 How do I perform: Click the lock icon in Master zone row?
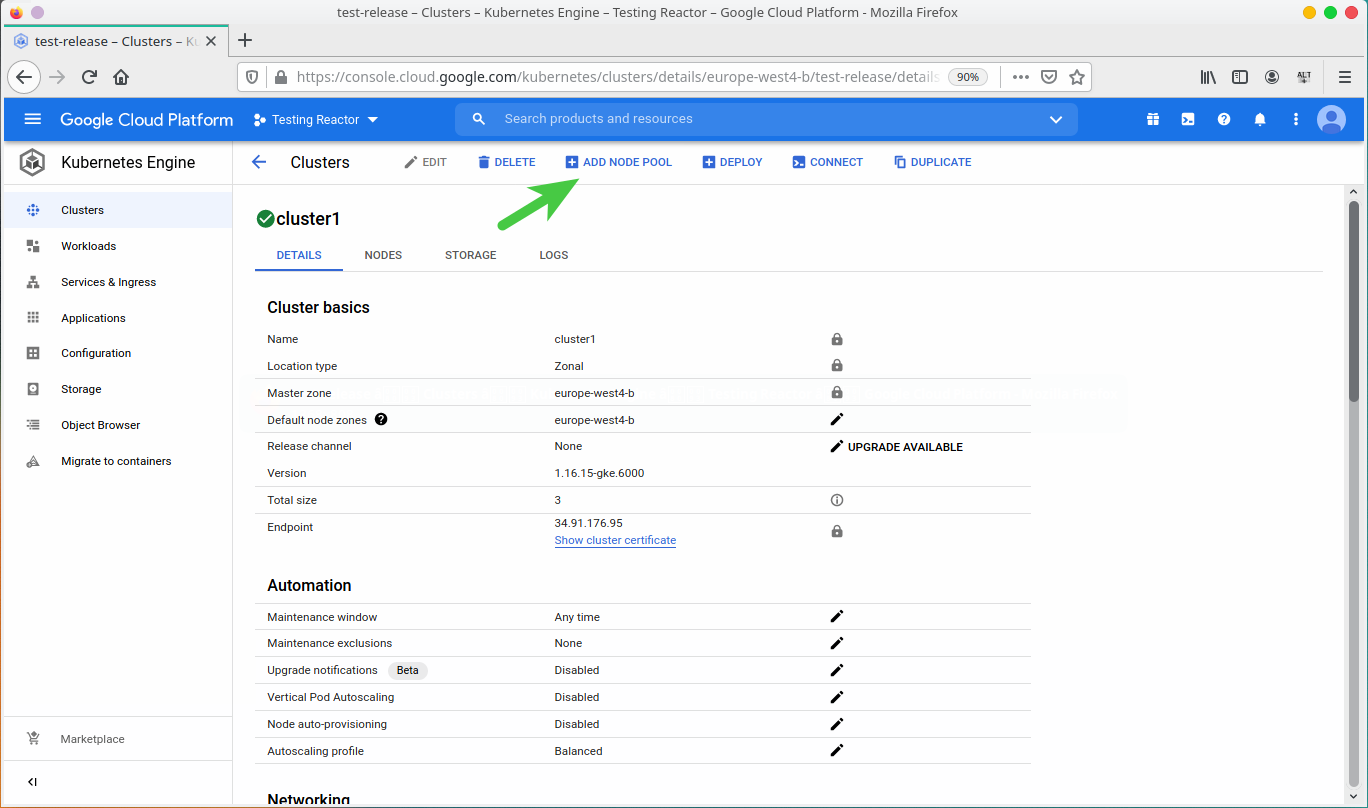pyautogui.click(x=837, y=393)
